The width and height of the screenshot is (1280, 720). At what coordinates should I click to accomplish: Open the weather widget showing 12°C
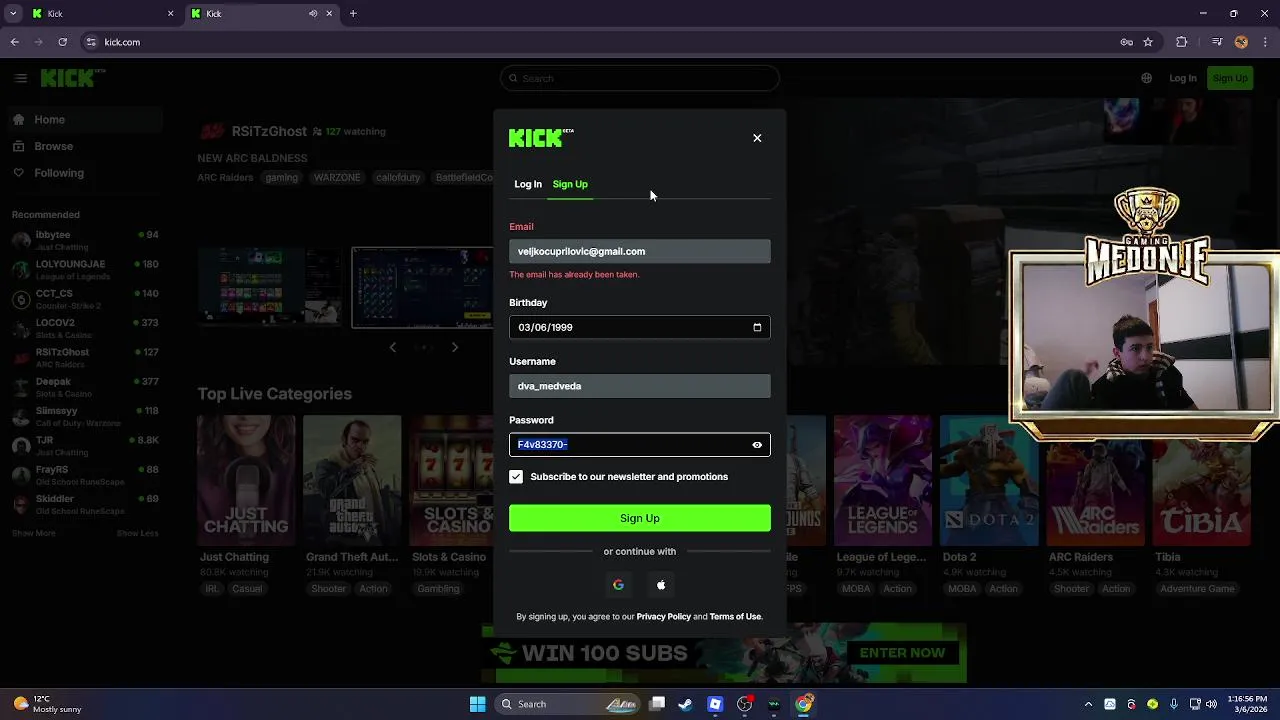[x=48, y=704]
